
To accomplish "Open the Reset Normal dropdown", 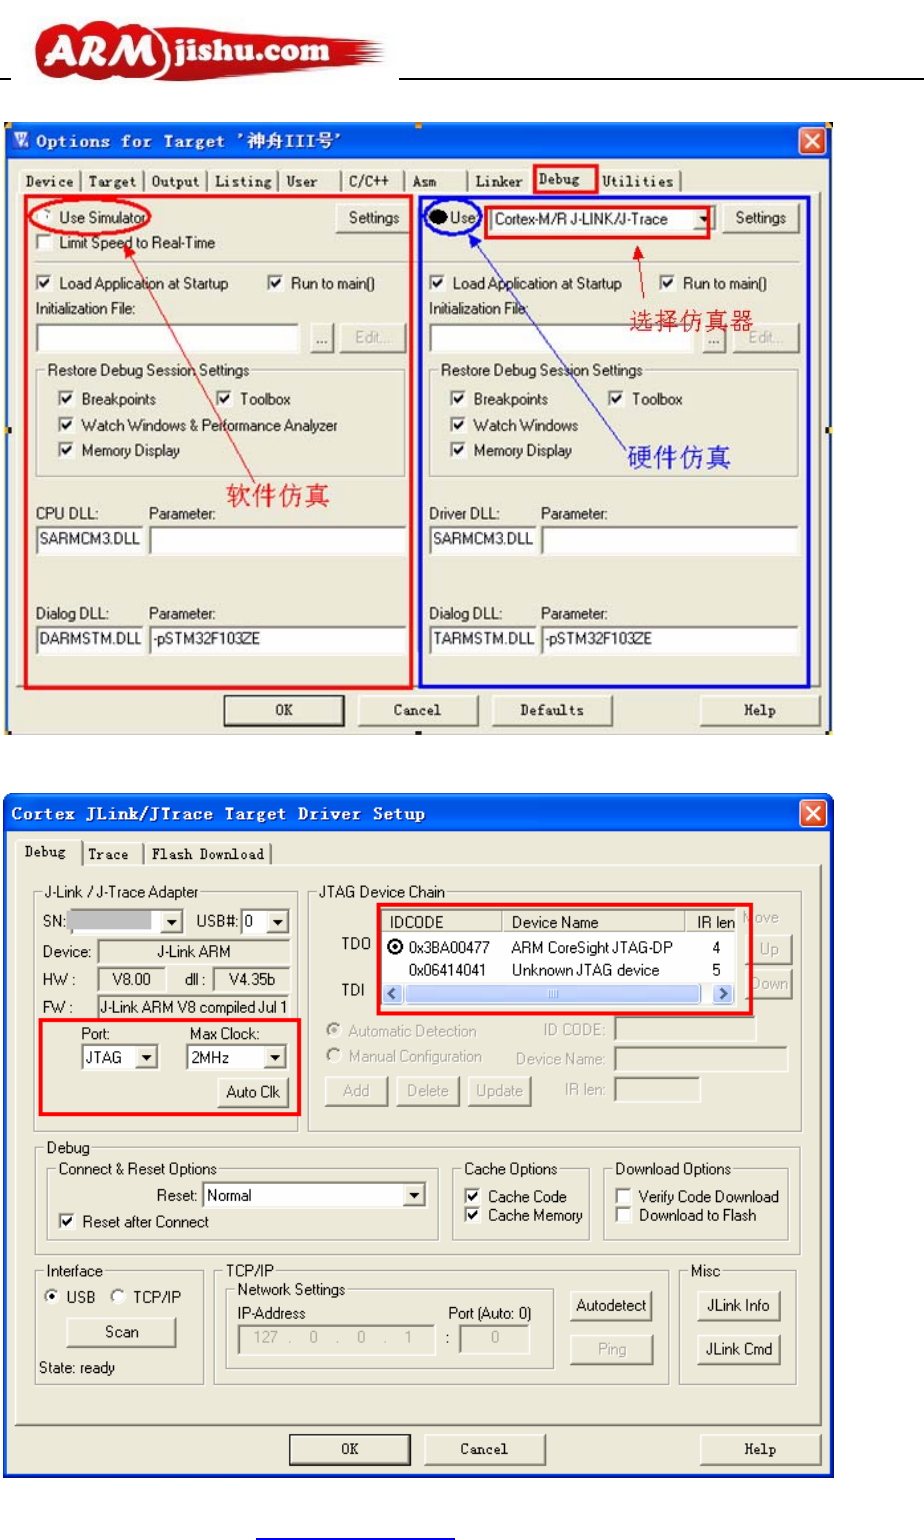I will coord(415,1195).
